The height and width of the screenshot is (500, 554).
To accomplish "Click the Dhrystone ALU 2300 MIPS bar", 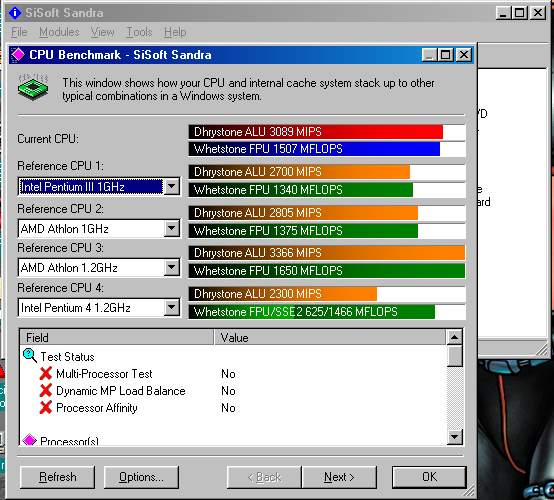I will [327, 294].
